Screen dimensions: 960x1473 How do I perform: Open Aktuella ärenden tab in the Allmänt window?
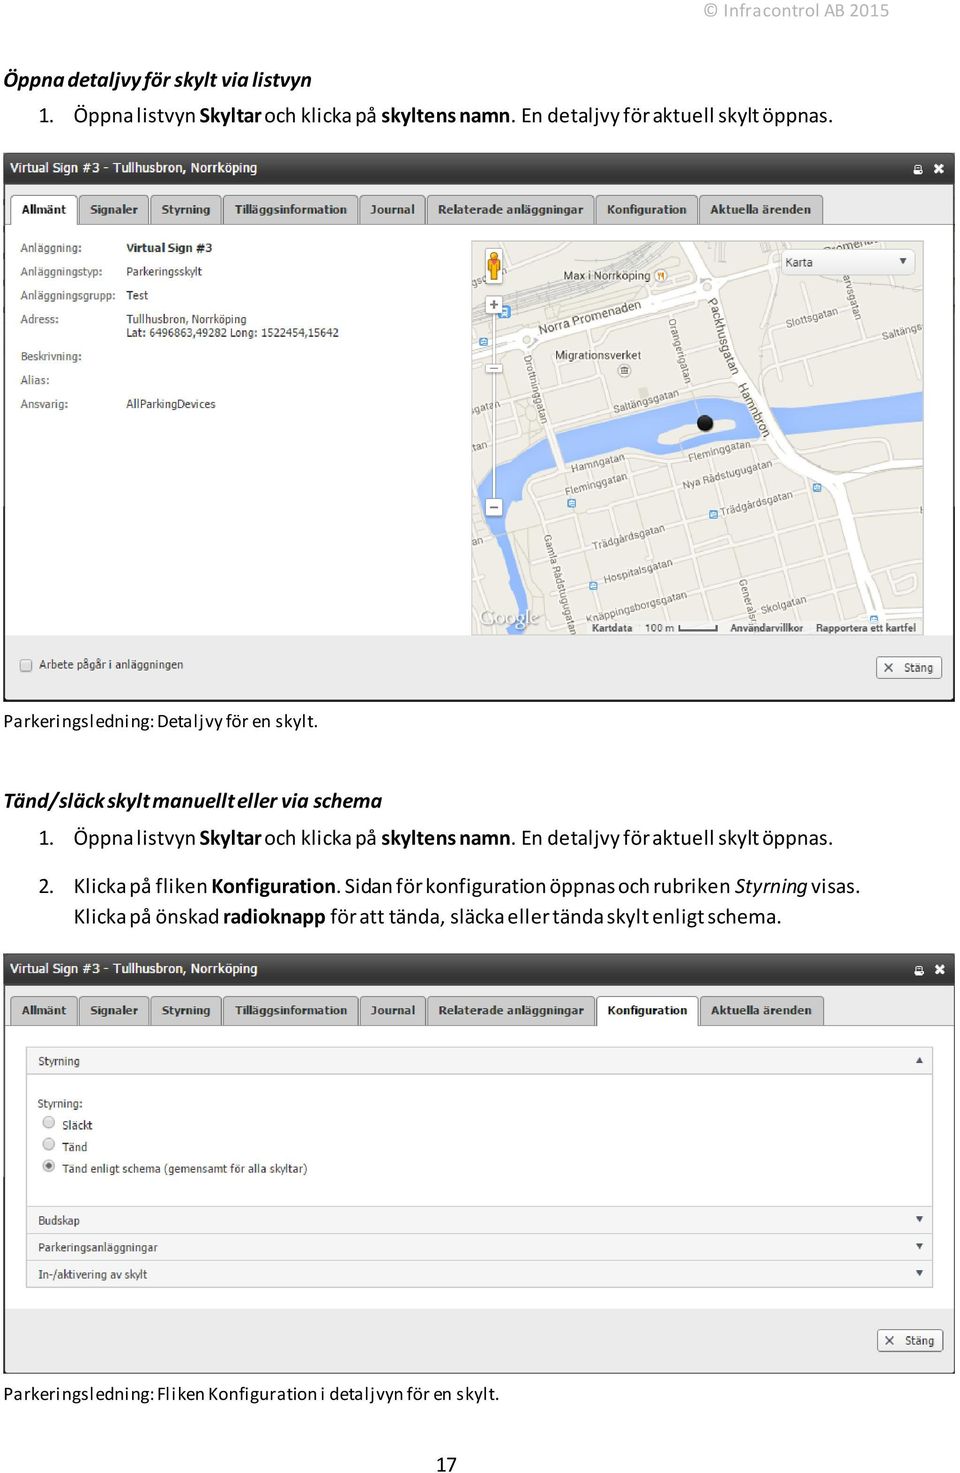coord(761,210)
